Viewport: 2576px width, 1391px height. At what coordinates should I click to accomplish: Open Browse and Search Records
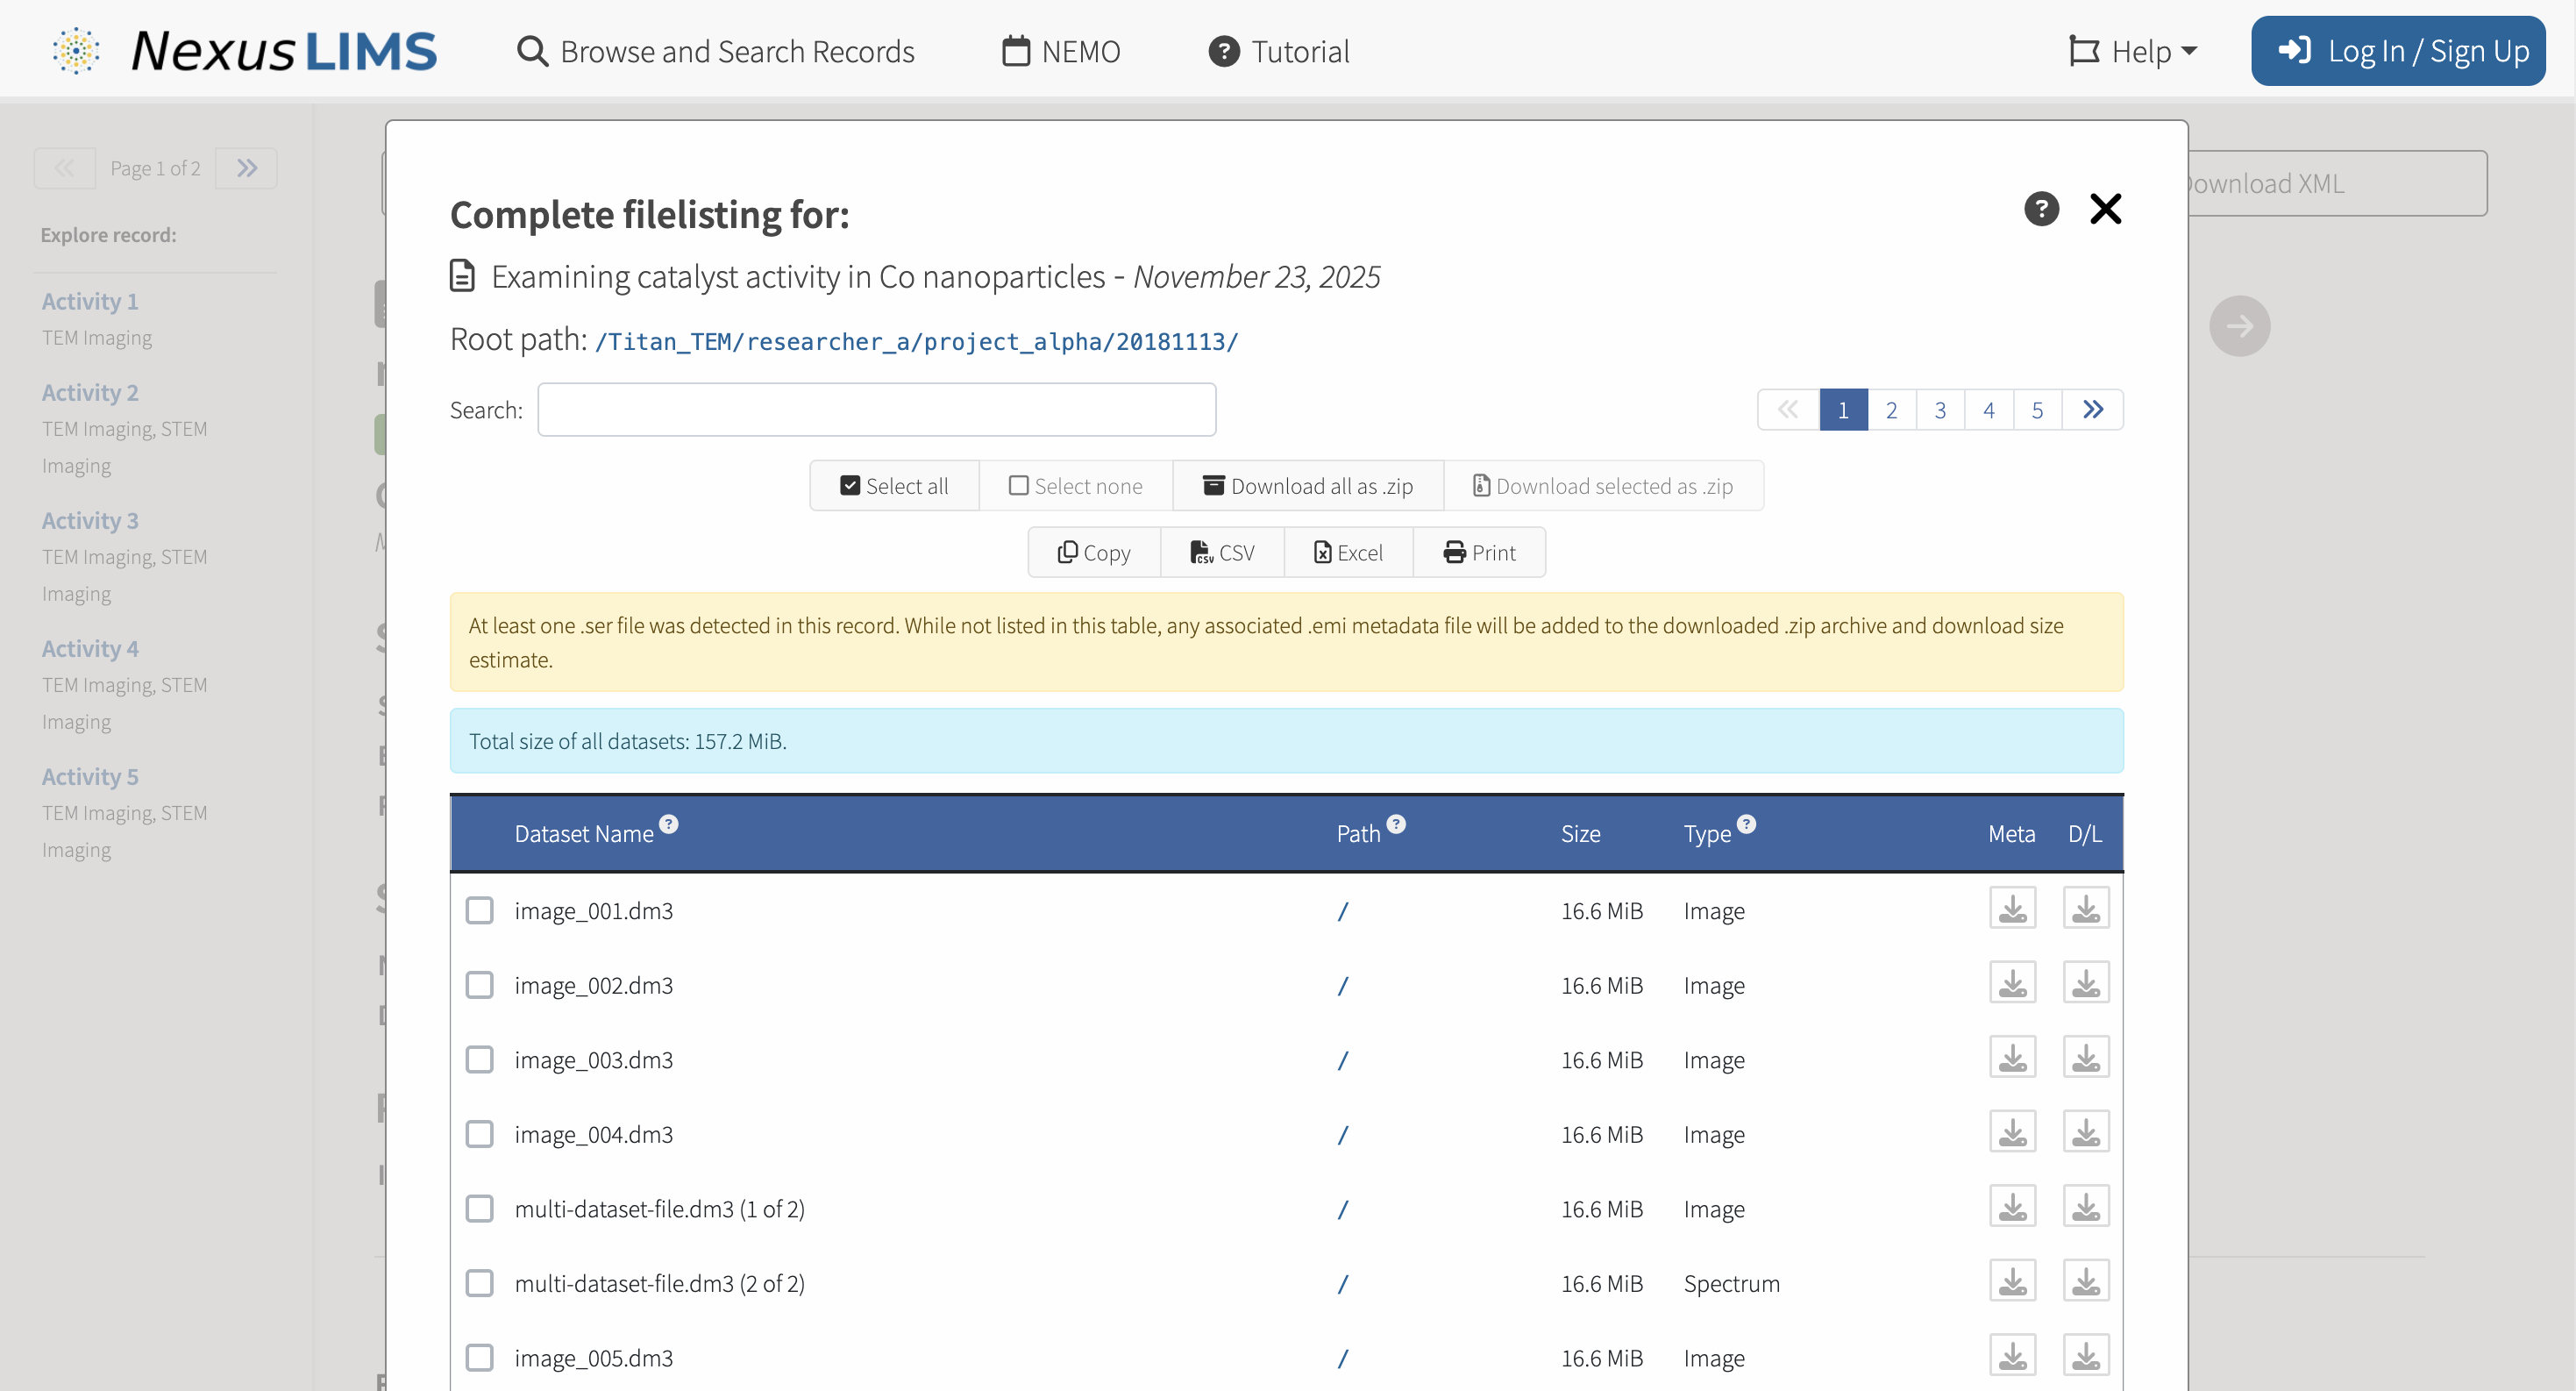pyautogui.click(x=716, y=51)
